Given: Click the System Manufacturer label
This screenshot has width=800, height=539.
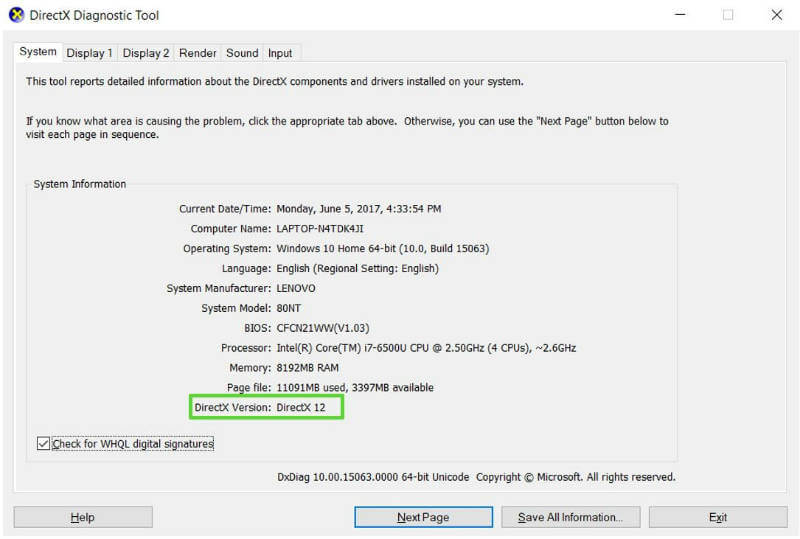Looking at the screenshot, I should coord(219,288).
